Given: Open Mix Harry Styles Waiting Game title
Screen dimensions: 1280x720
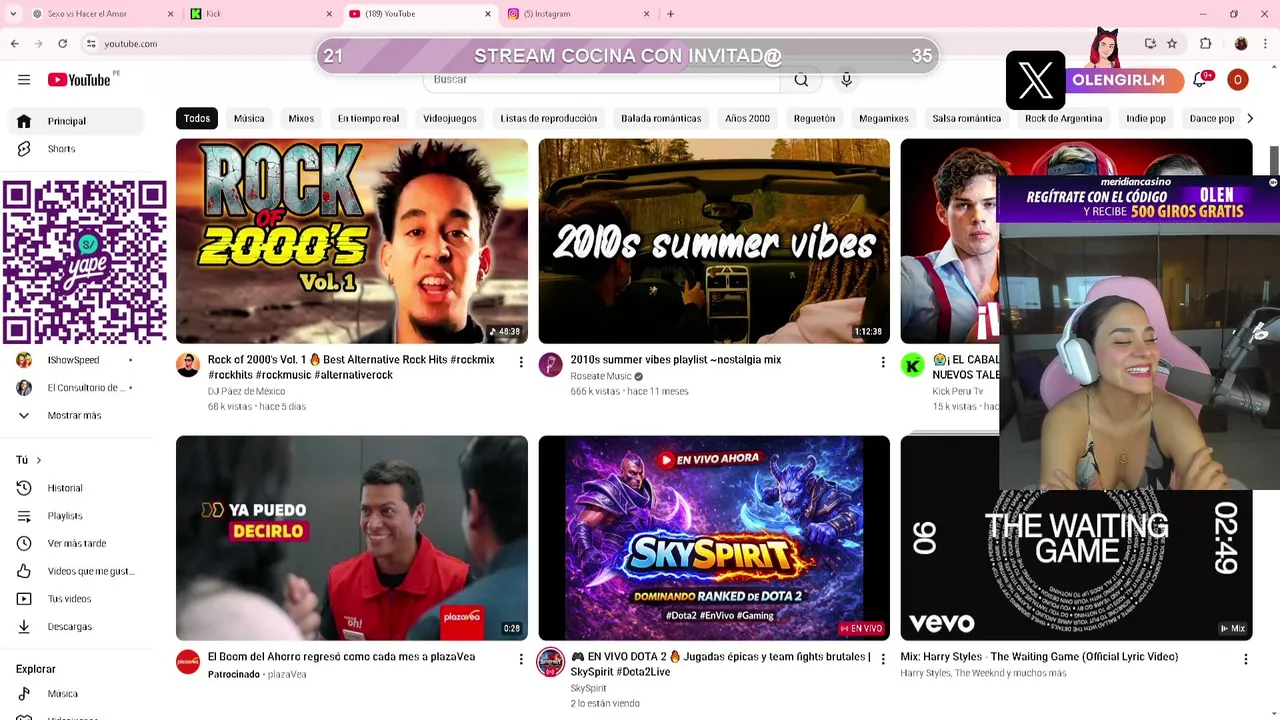Looking at the screenshot, I should coord(1039,657).
